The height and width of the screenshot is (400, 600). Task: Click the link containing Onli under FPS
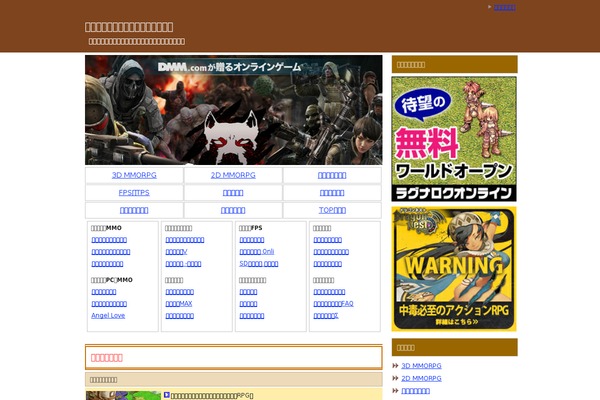(x=257, y=251)
